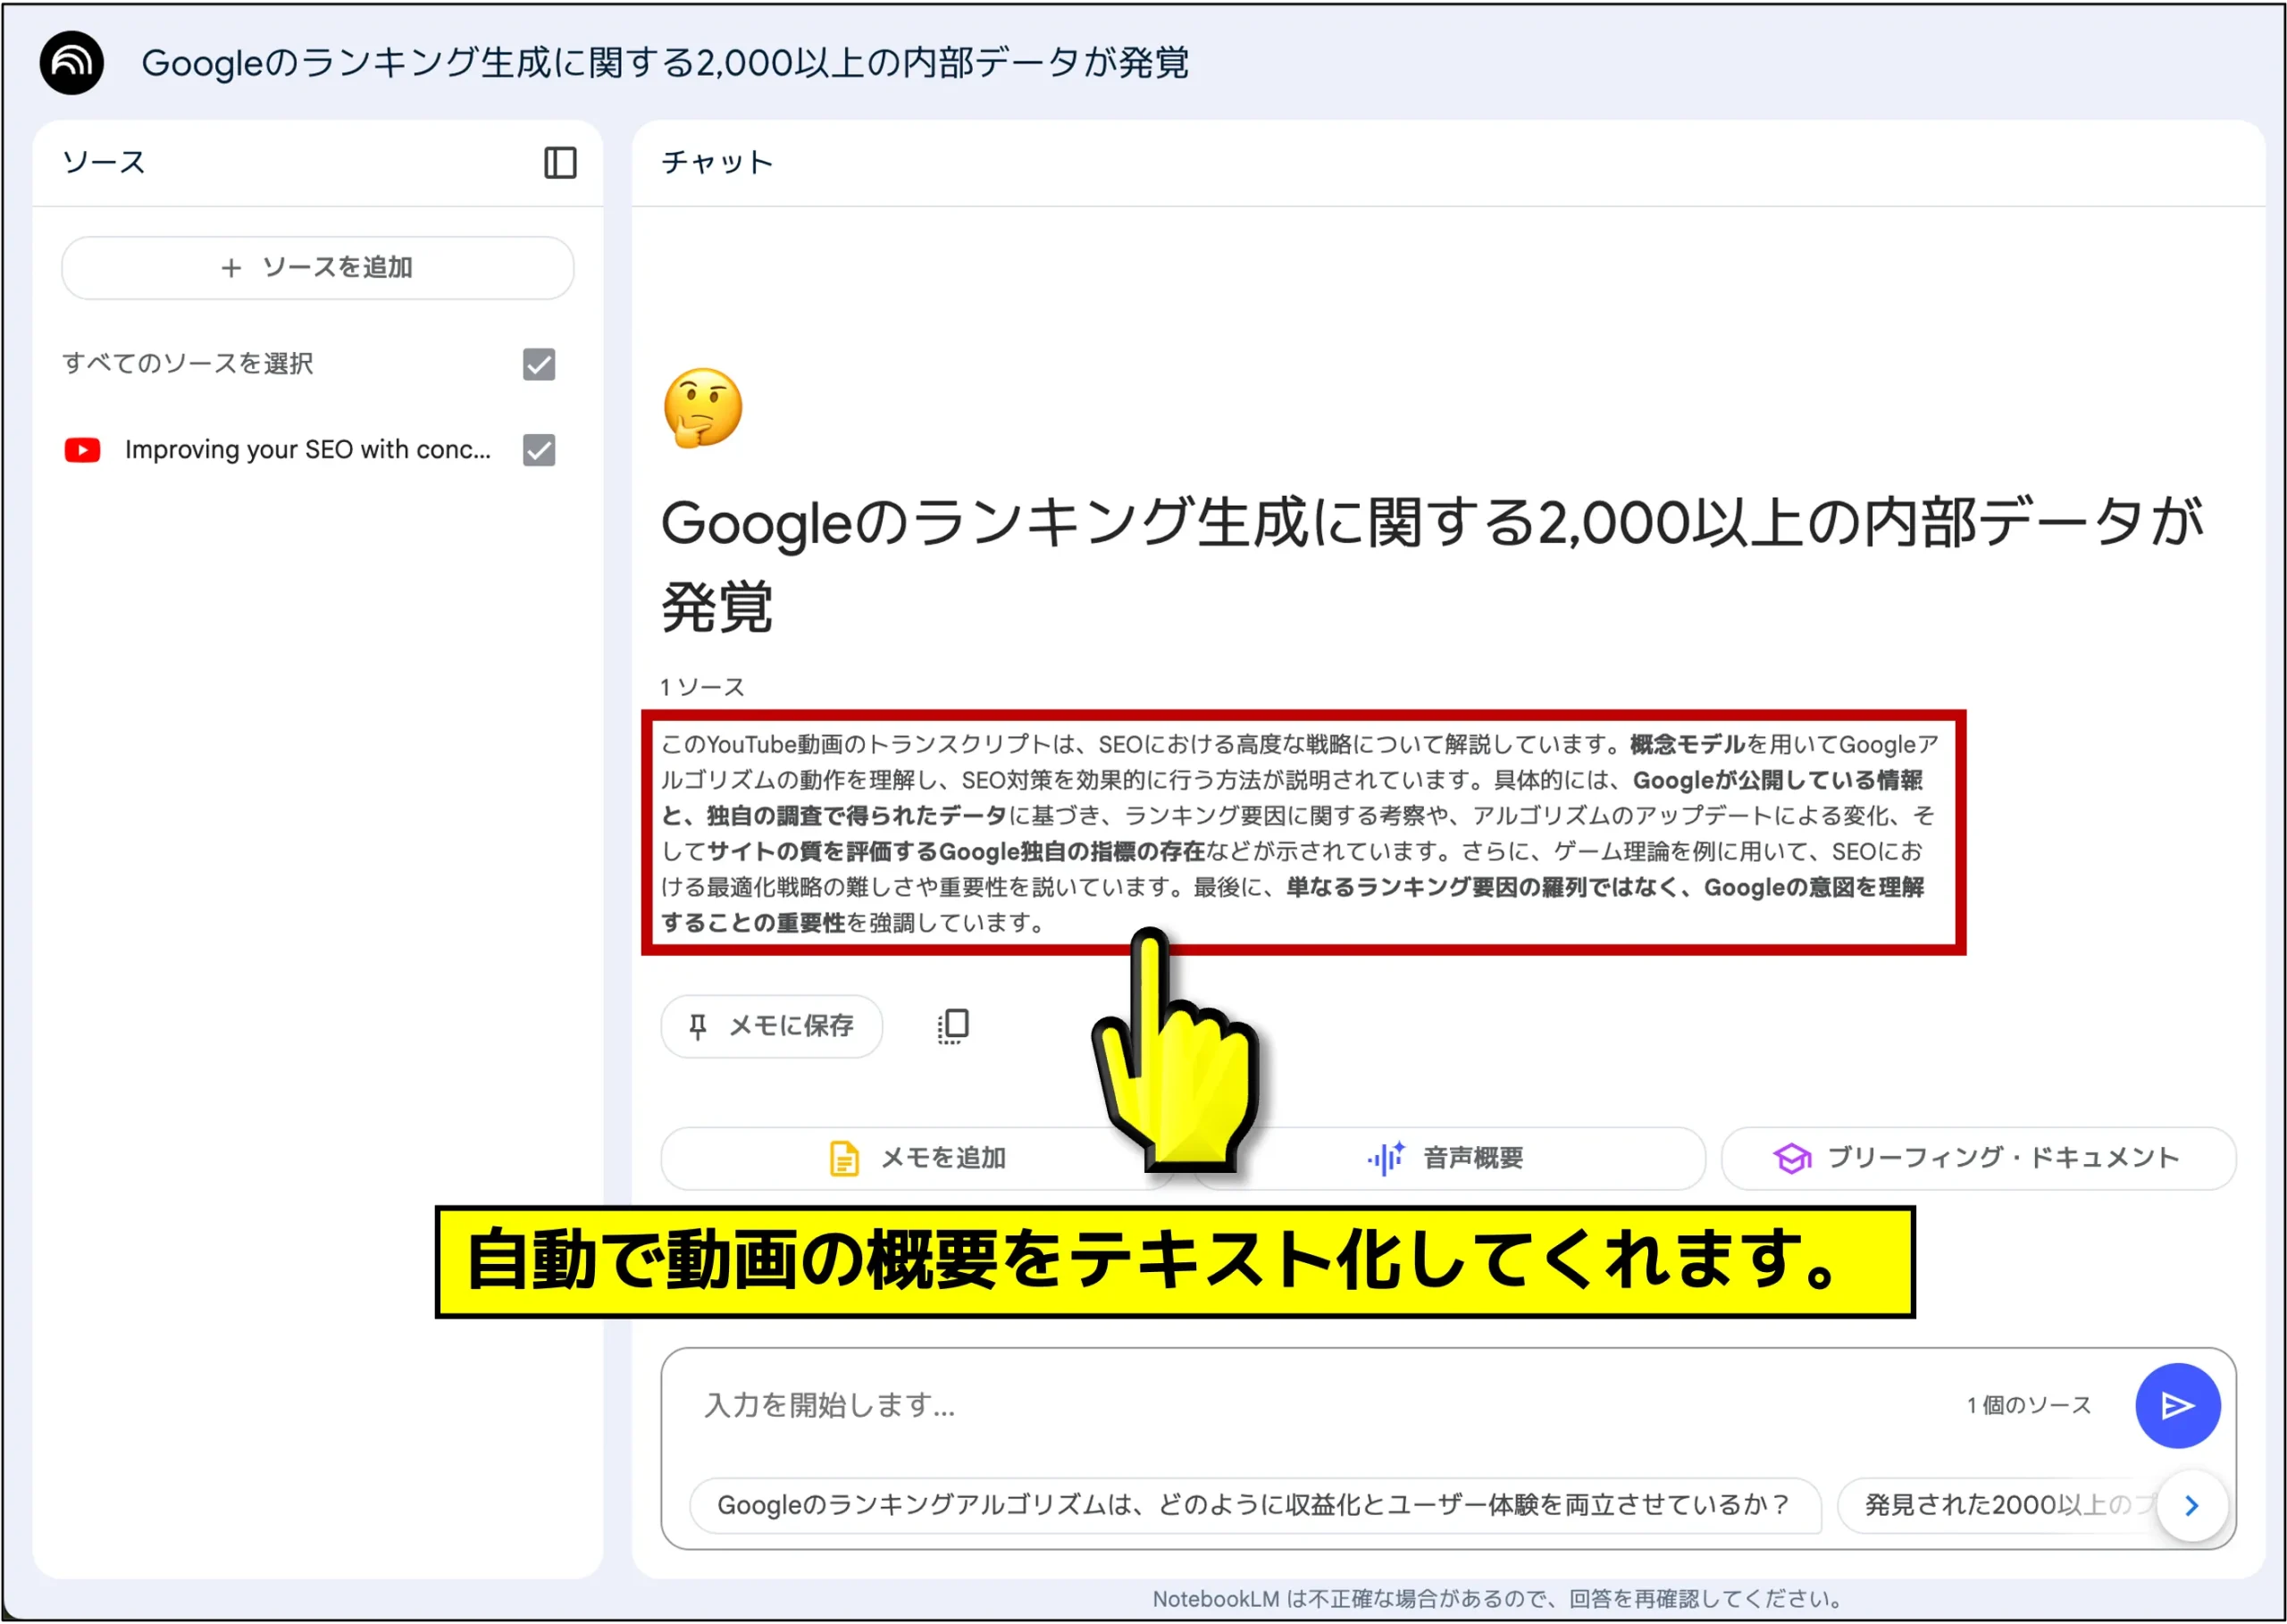Show more suggested questions with the chevron
Image resolution: width=2287 pixels, height=1624 pixels.
[x=2190, y=1505]
